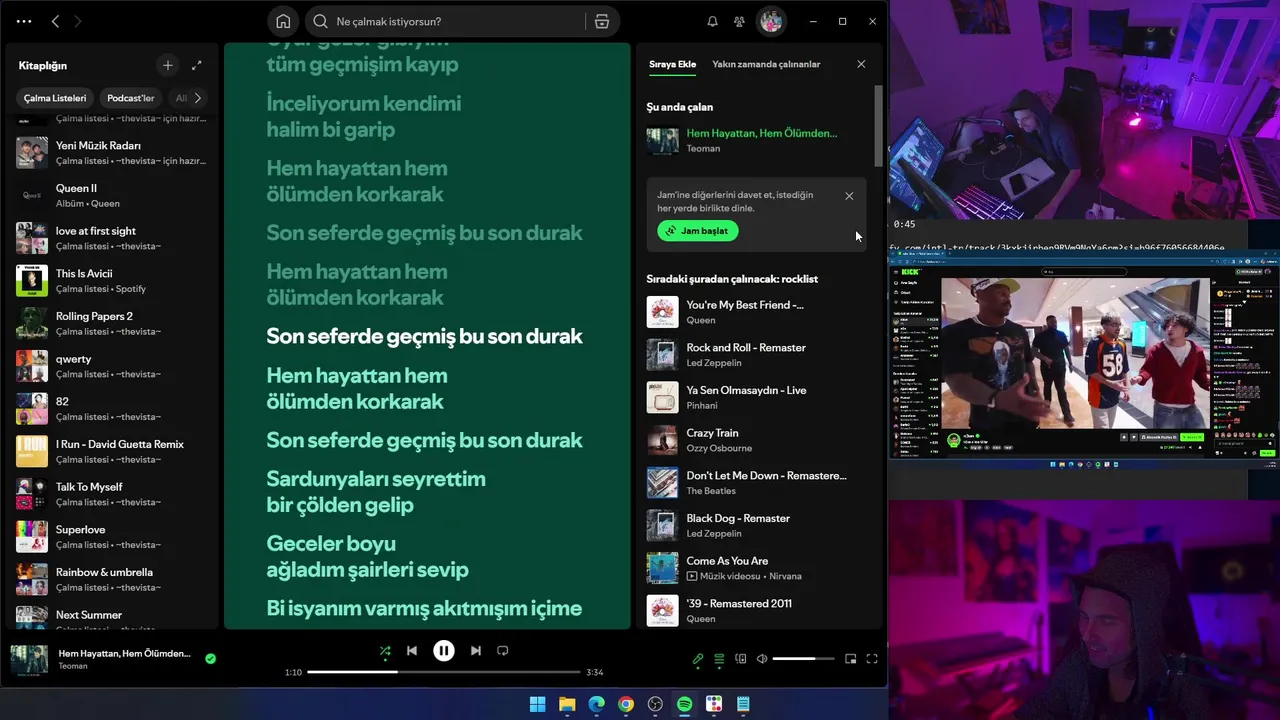Open This Is Avicii playlist
Screen dimensions: 1280x720
110,281
